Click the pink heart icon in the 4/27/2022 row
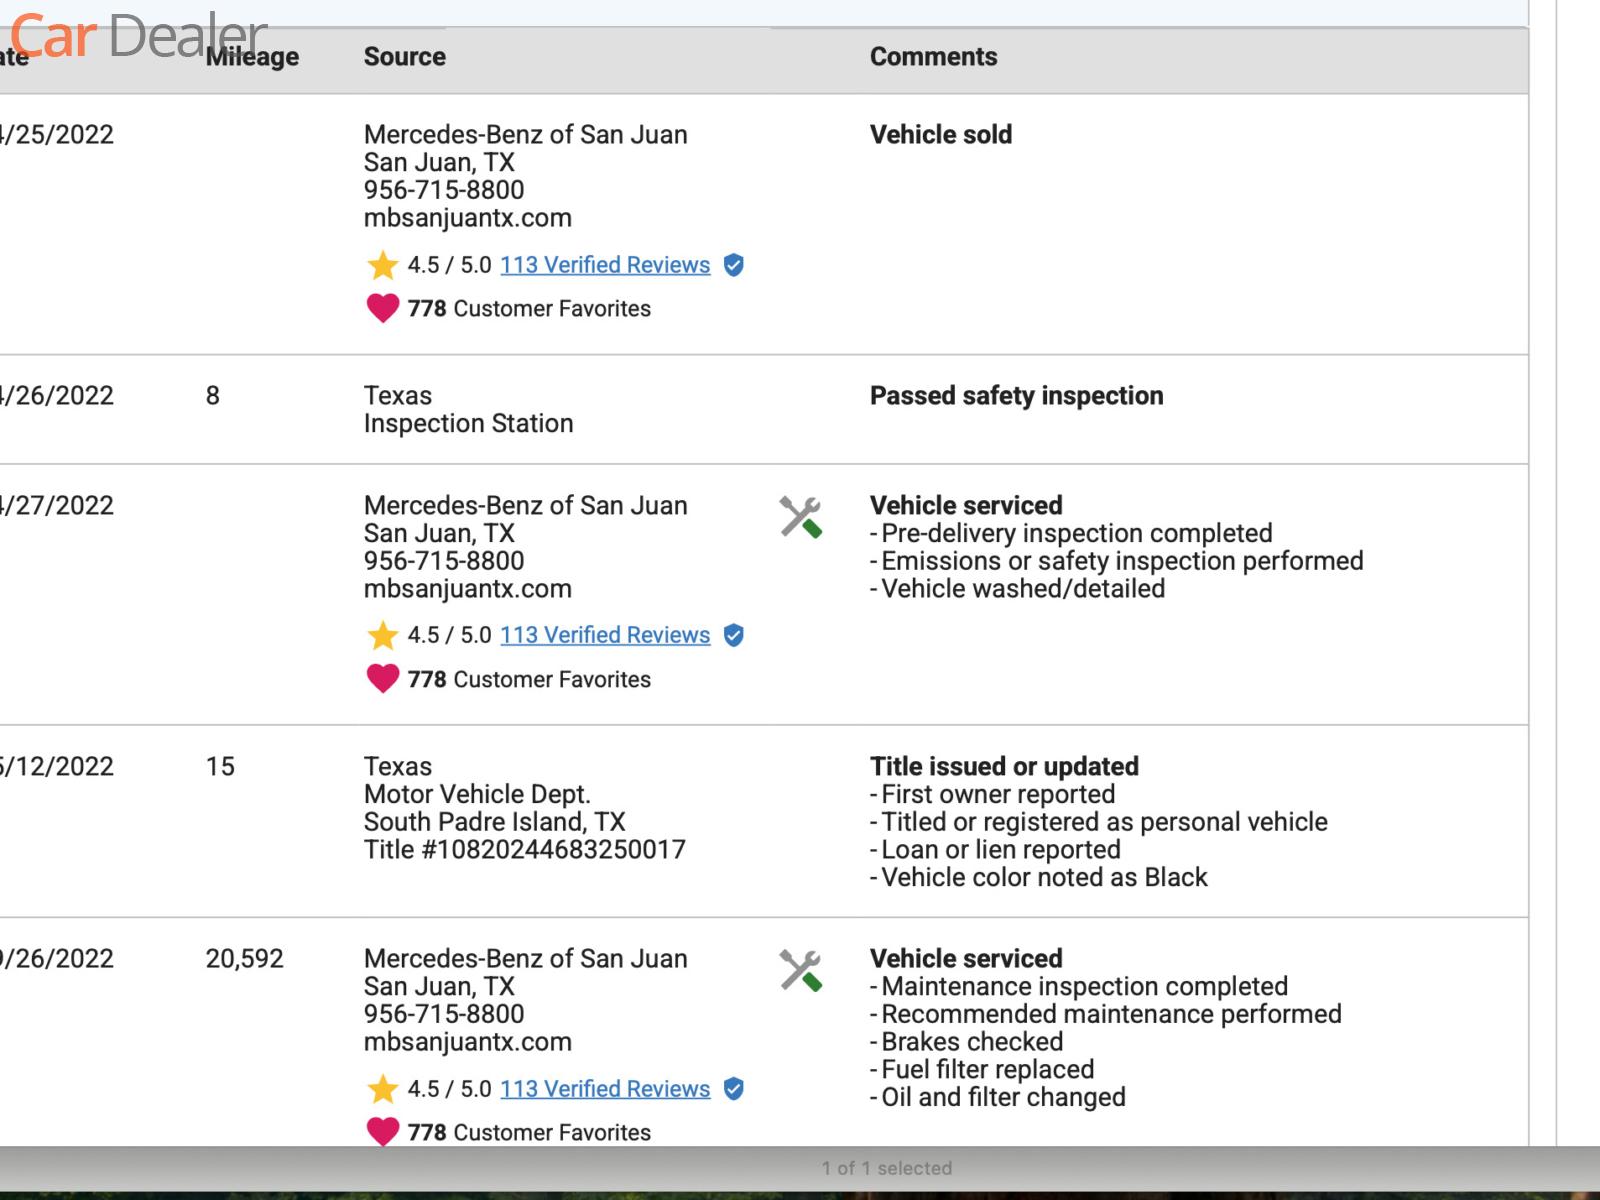Screen dimensions: 1600x1200 (382, 679)
